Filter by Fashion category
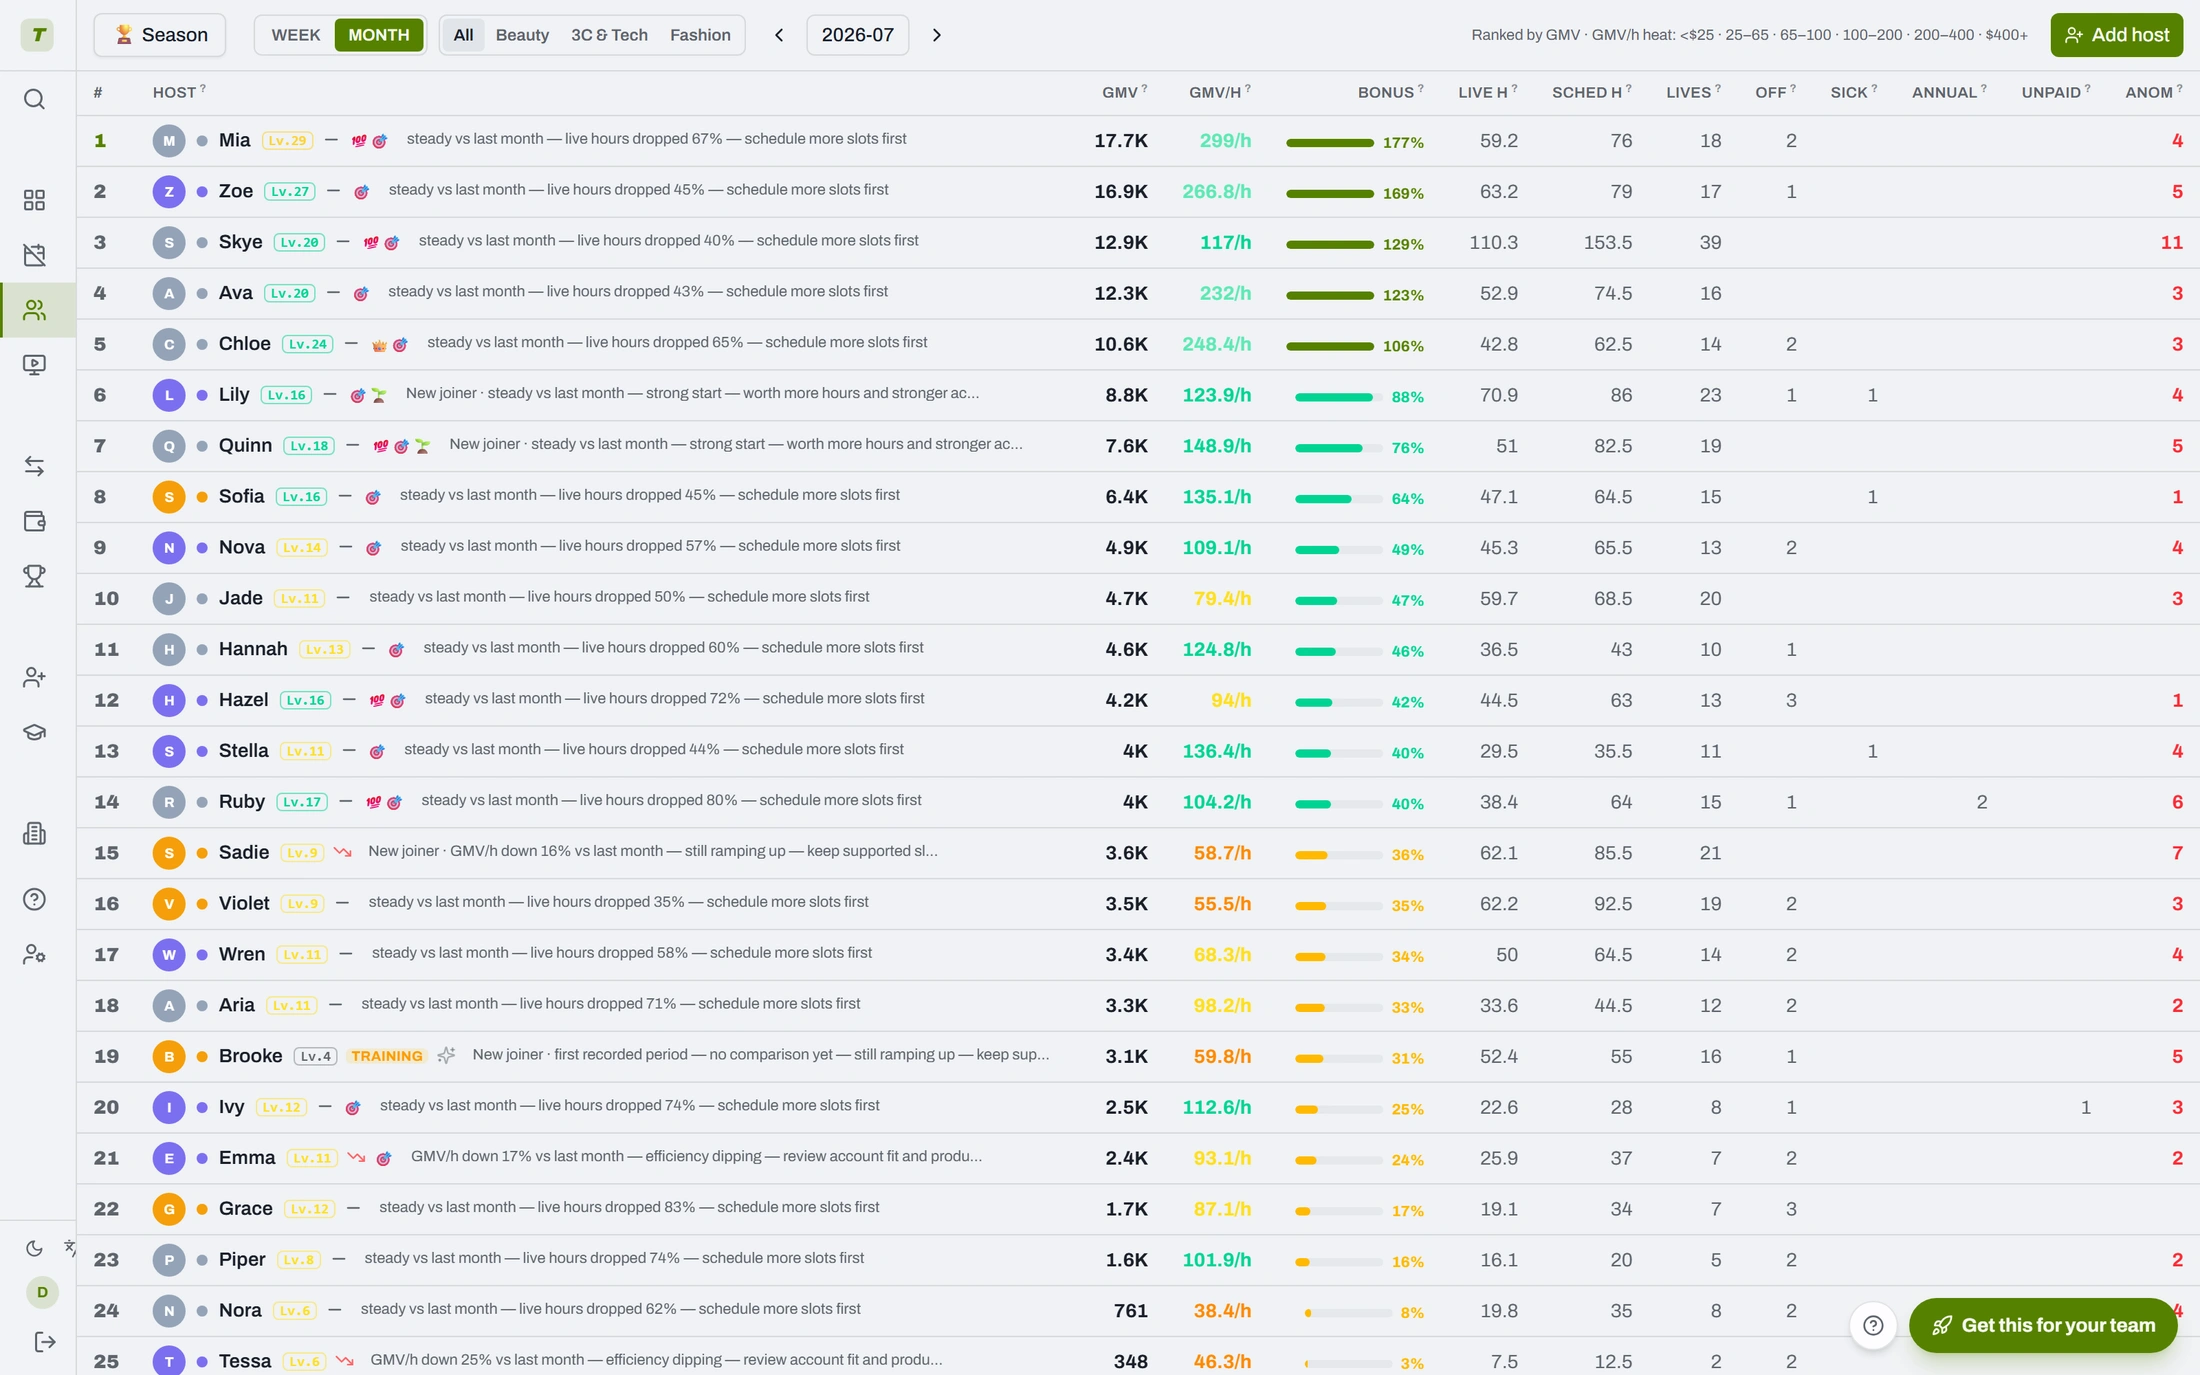 coord(700,35)
